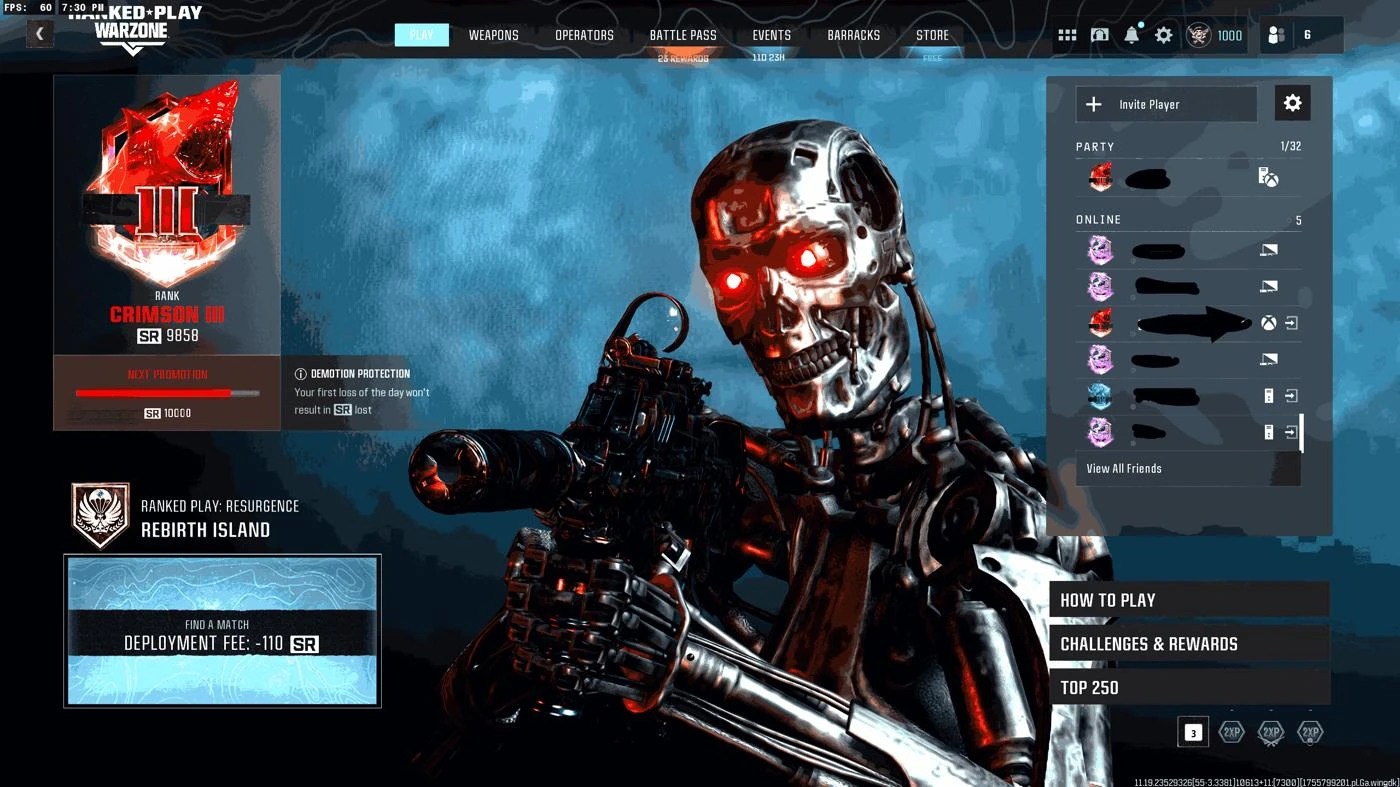Viewport: 1400px width, 787px height.
Task: Open the WEAPONS tab
Action: click(x=494, y=35)
